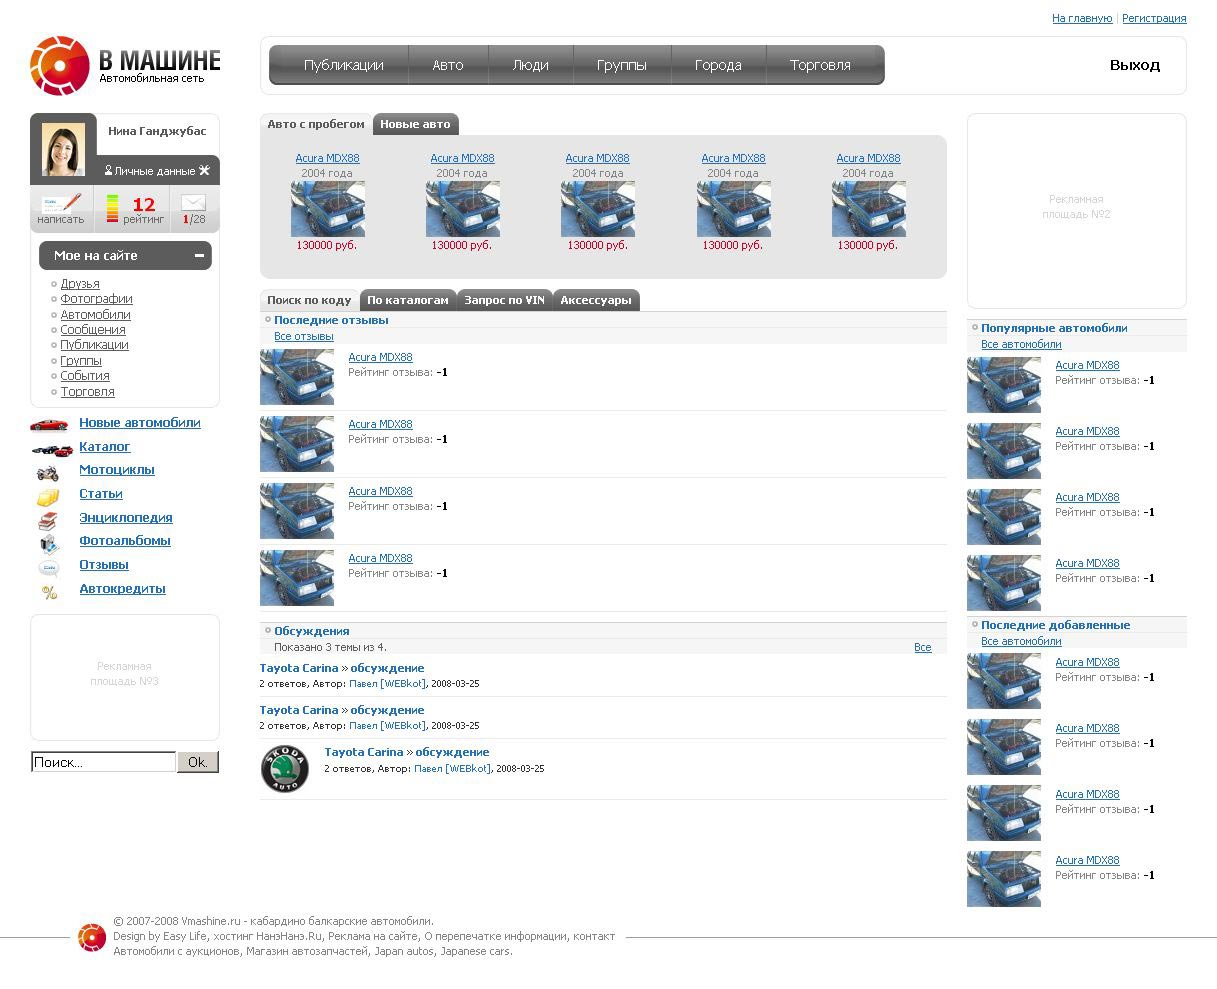The width and height of the screenshot is (1217, 989).
Task: Click the rating bar indicator icon
Action: pyautogui.click(x=112, y=208)
